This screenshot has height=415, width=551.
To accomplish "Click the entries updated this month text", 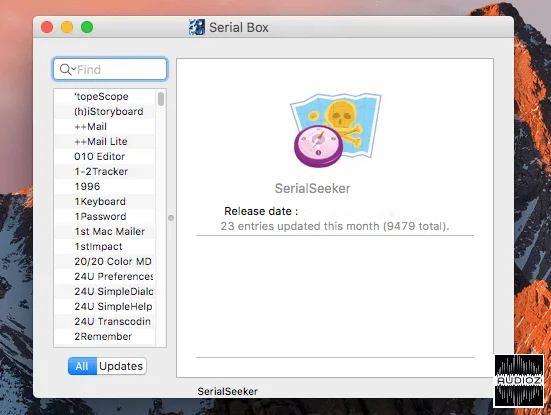I will point(335,226).
